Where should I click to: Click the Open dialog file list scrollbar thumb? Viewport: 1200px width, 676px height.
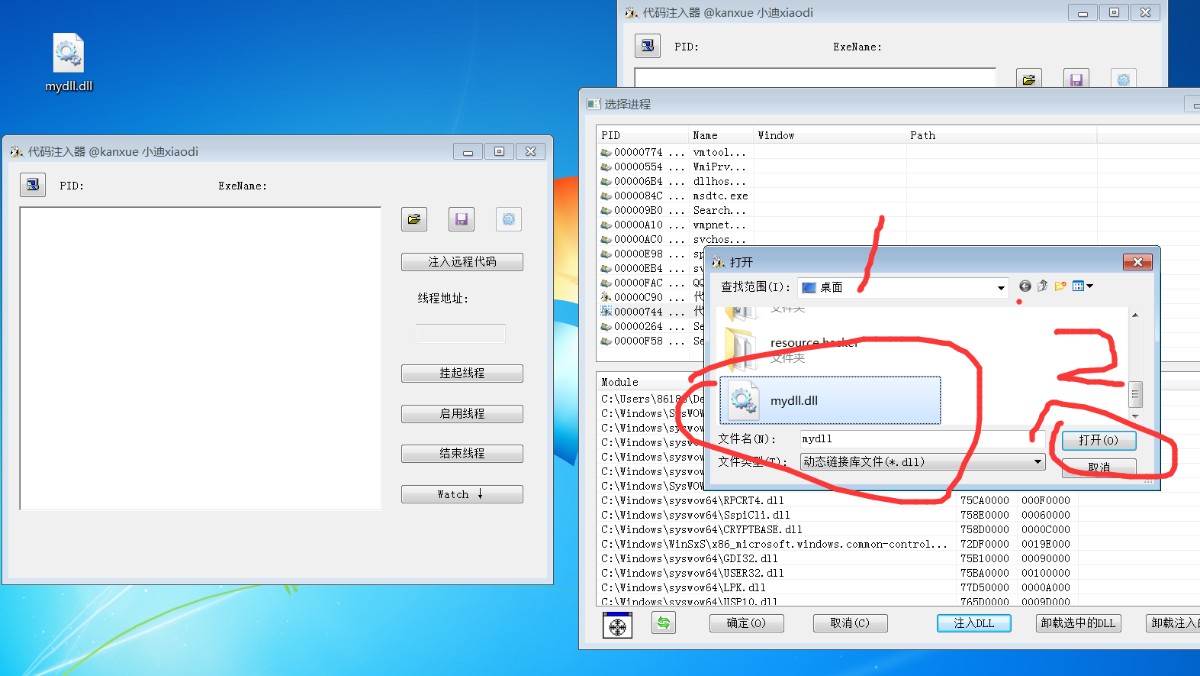click(x=1135, y=394)
